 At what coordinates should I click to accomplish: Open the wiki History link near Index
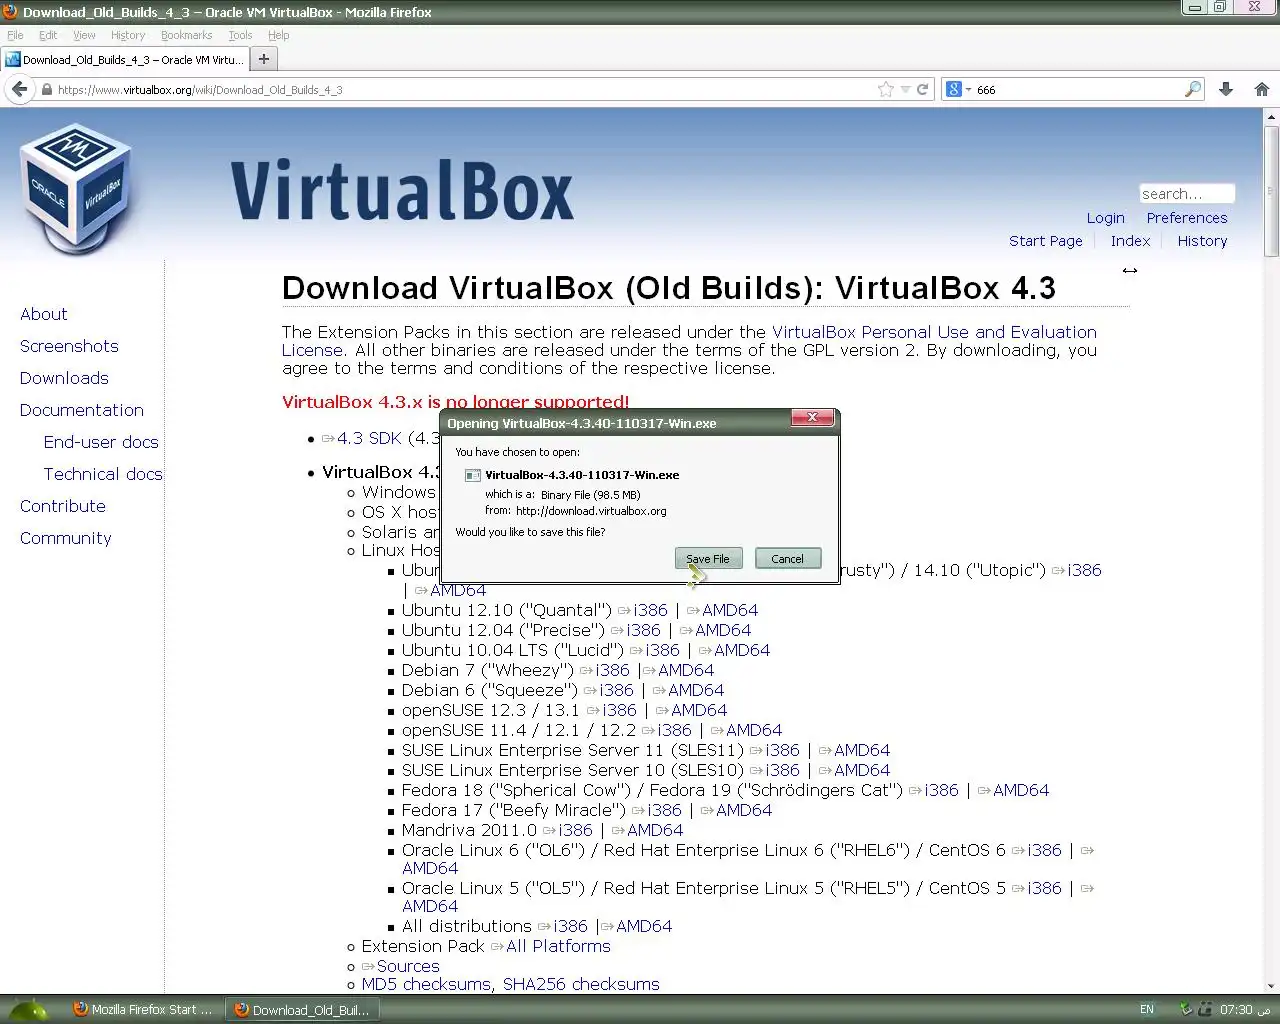click(x=1202, y=241)
